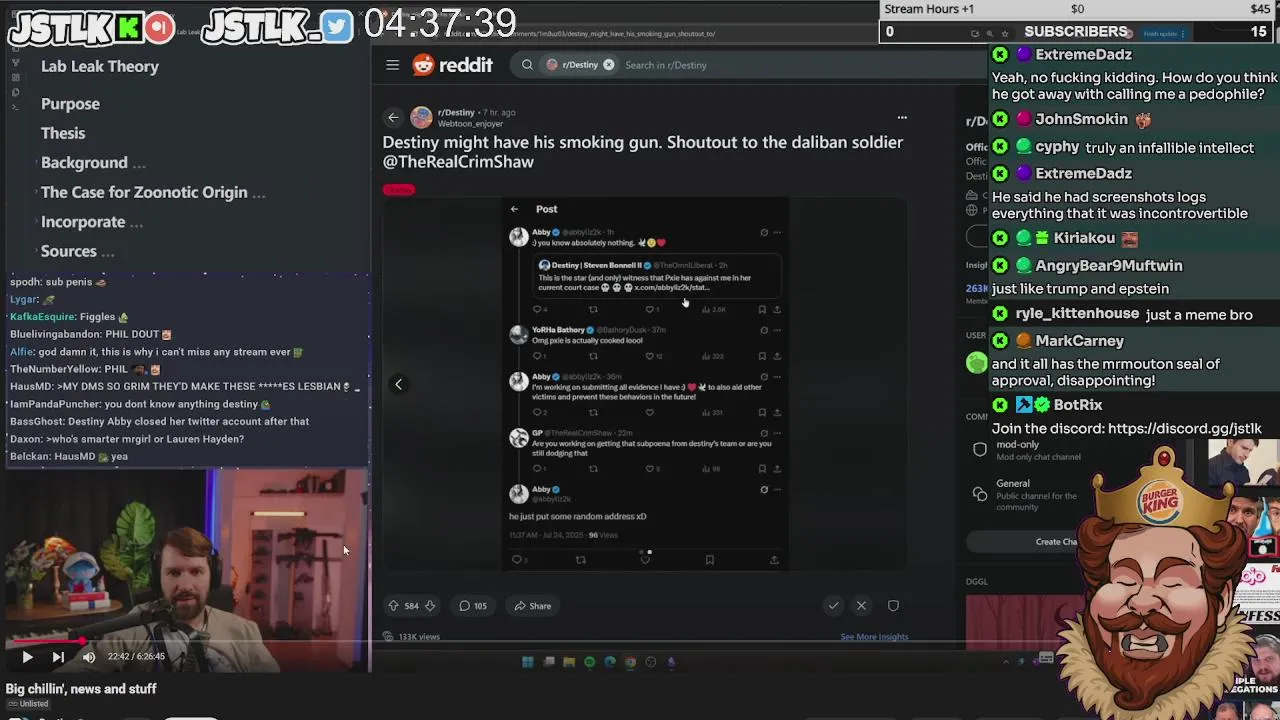Click the retweet icon under the tweet
Screen dimensions: 1280x720
(580, 560)
